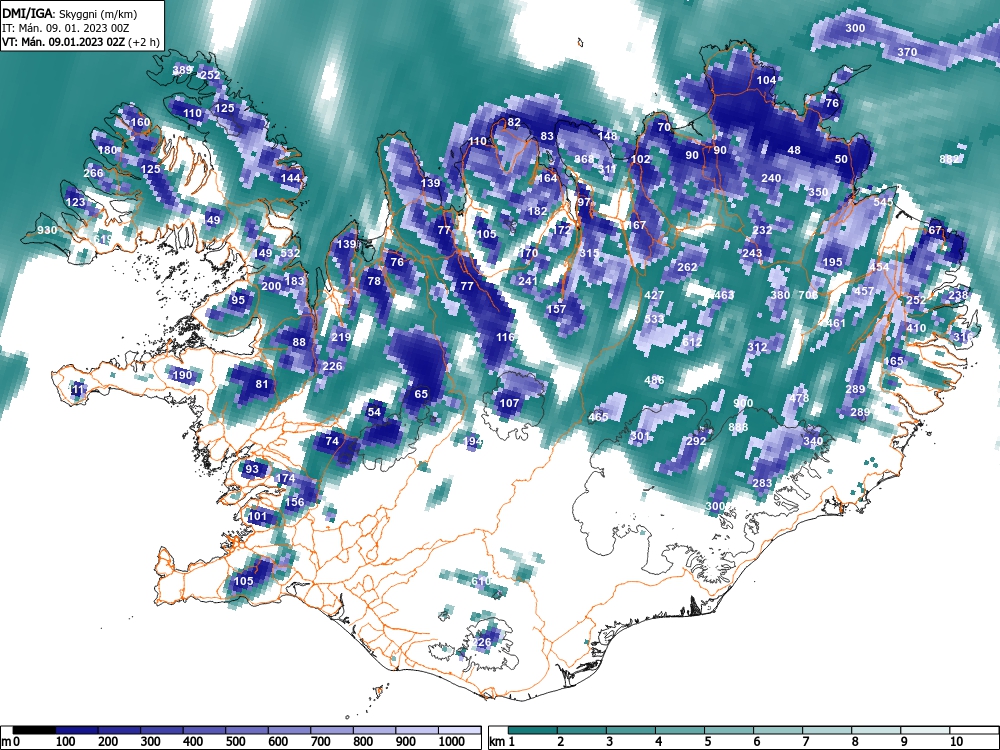
Task: Click the VT valid time 02Z line
Action: 80,42
